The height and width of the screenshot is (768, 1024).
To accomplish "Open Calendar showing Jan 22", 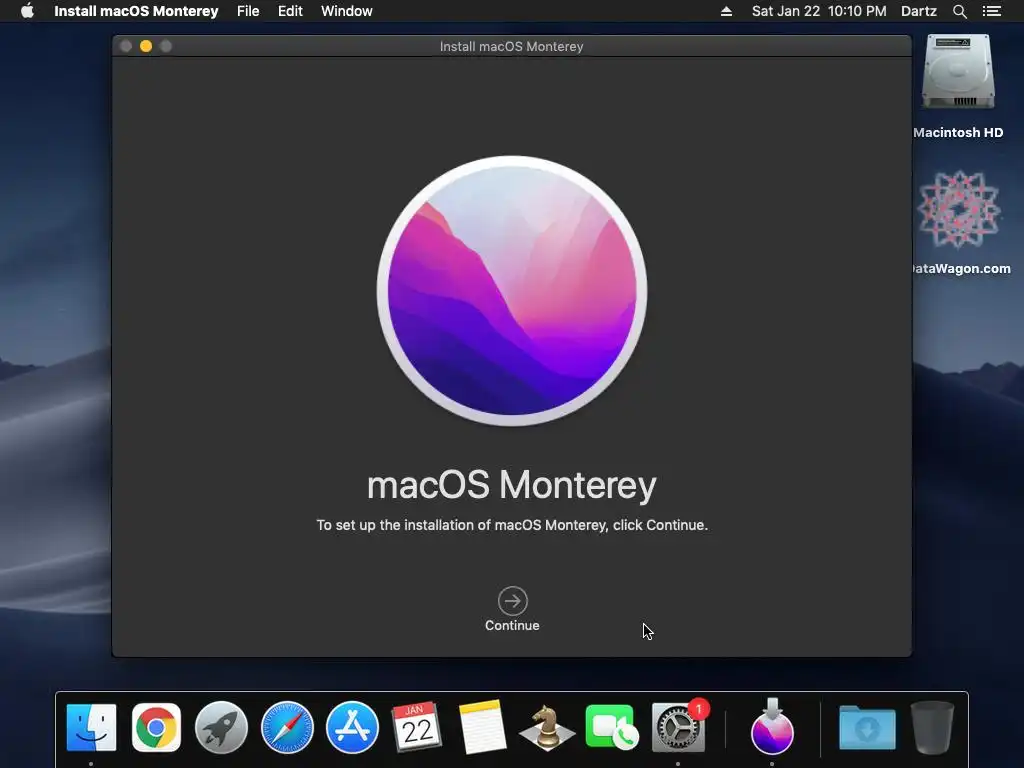I will click(417, 727).
